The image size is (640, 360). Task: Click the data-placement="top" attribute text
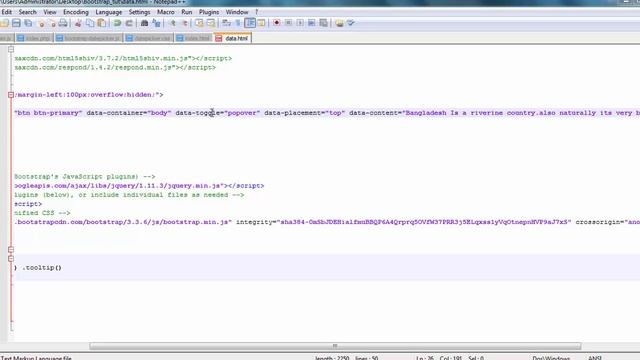click(x=304, y=113)
